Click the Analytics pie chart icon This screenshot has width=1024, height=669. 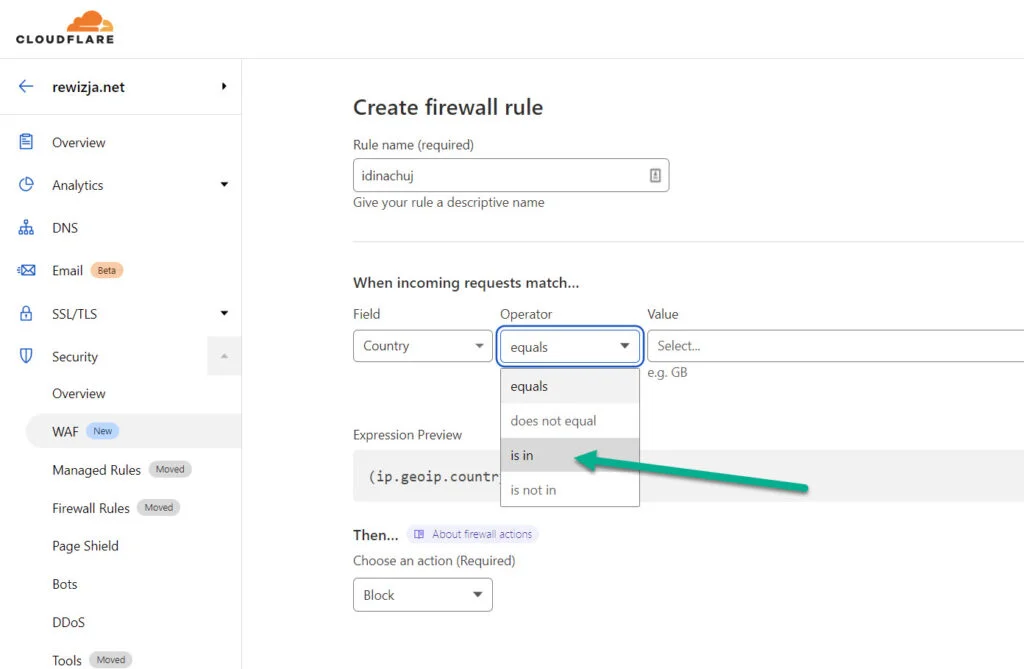click(x=26, y=184)
